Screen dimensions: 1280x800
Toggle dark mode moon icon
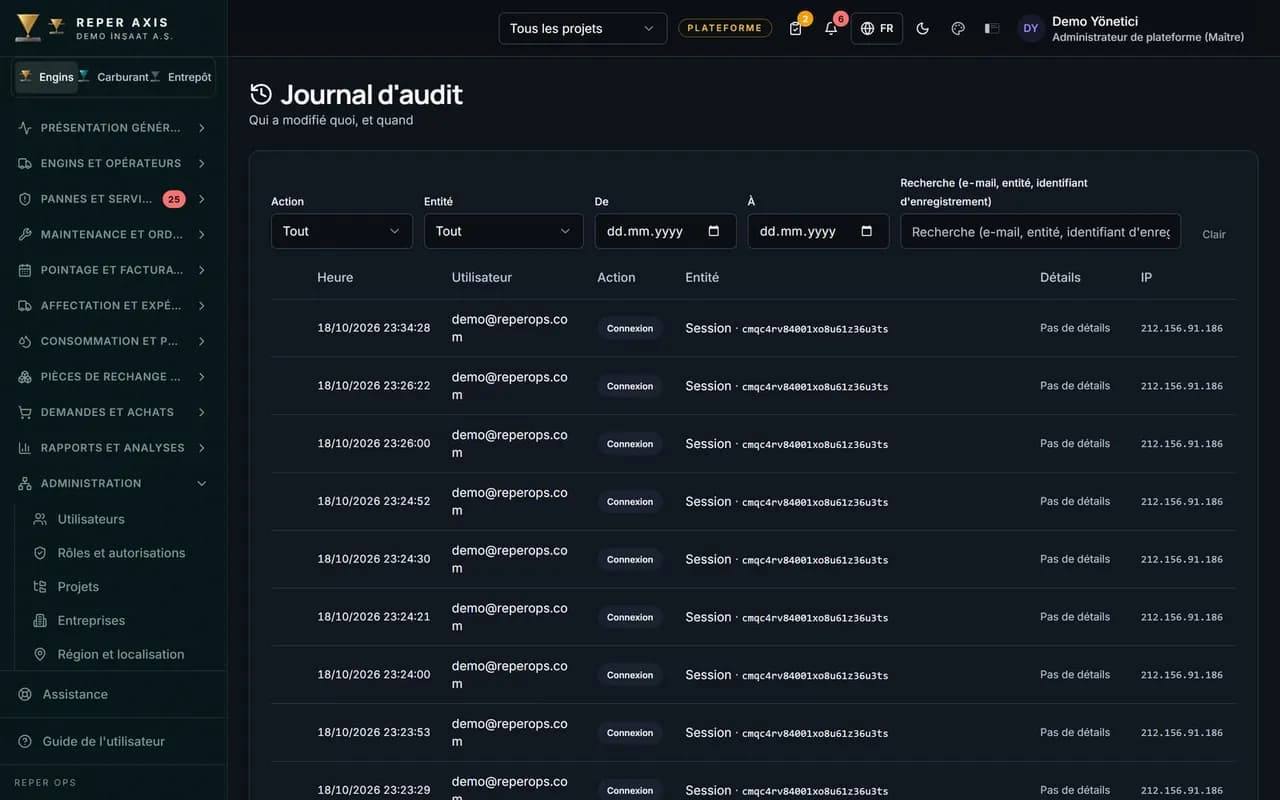pos(923,28)
